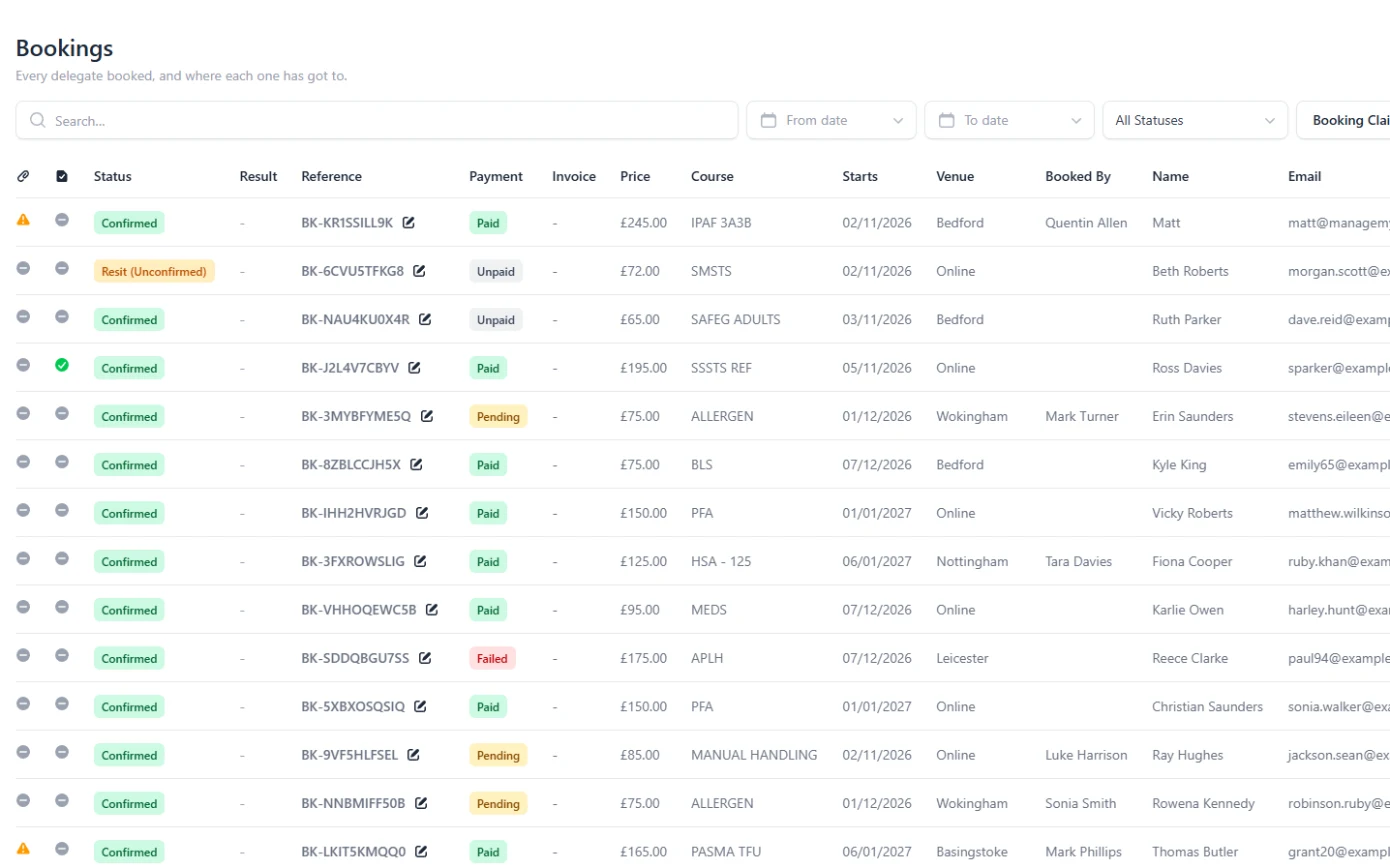Click the 'Unpaid' badge in the SMSTS row
This screenshot has width=1390, height=868.
pos(496,271)
